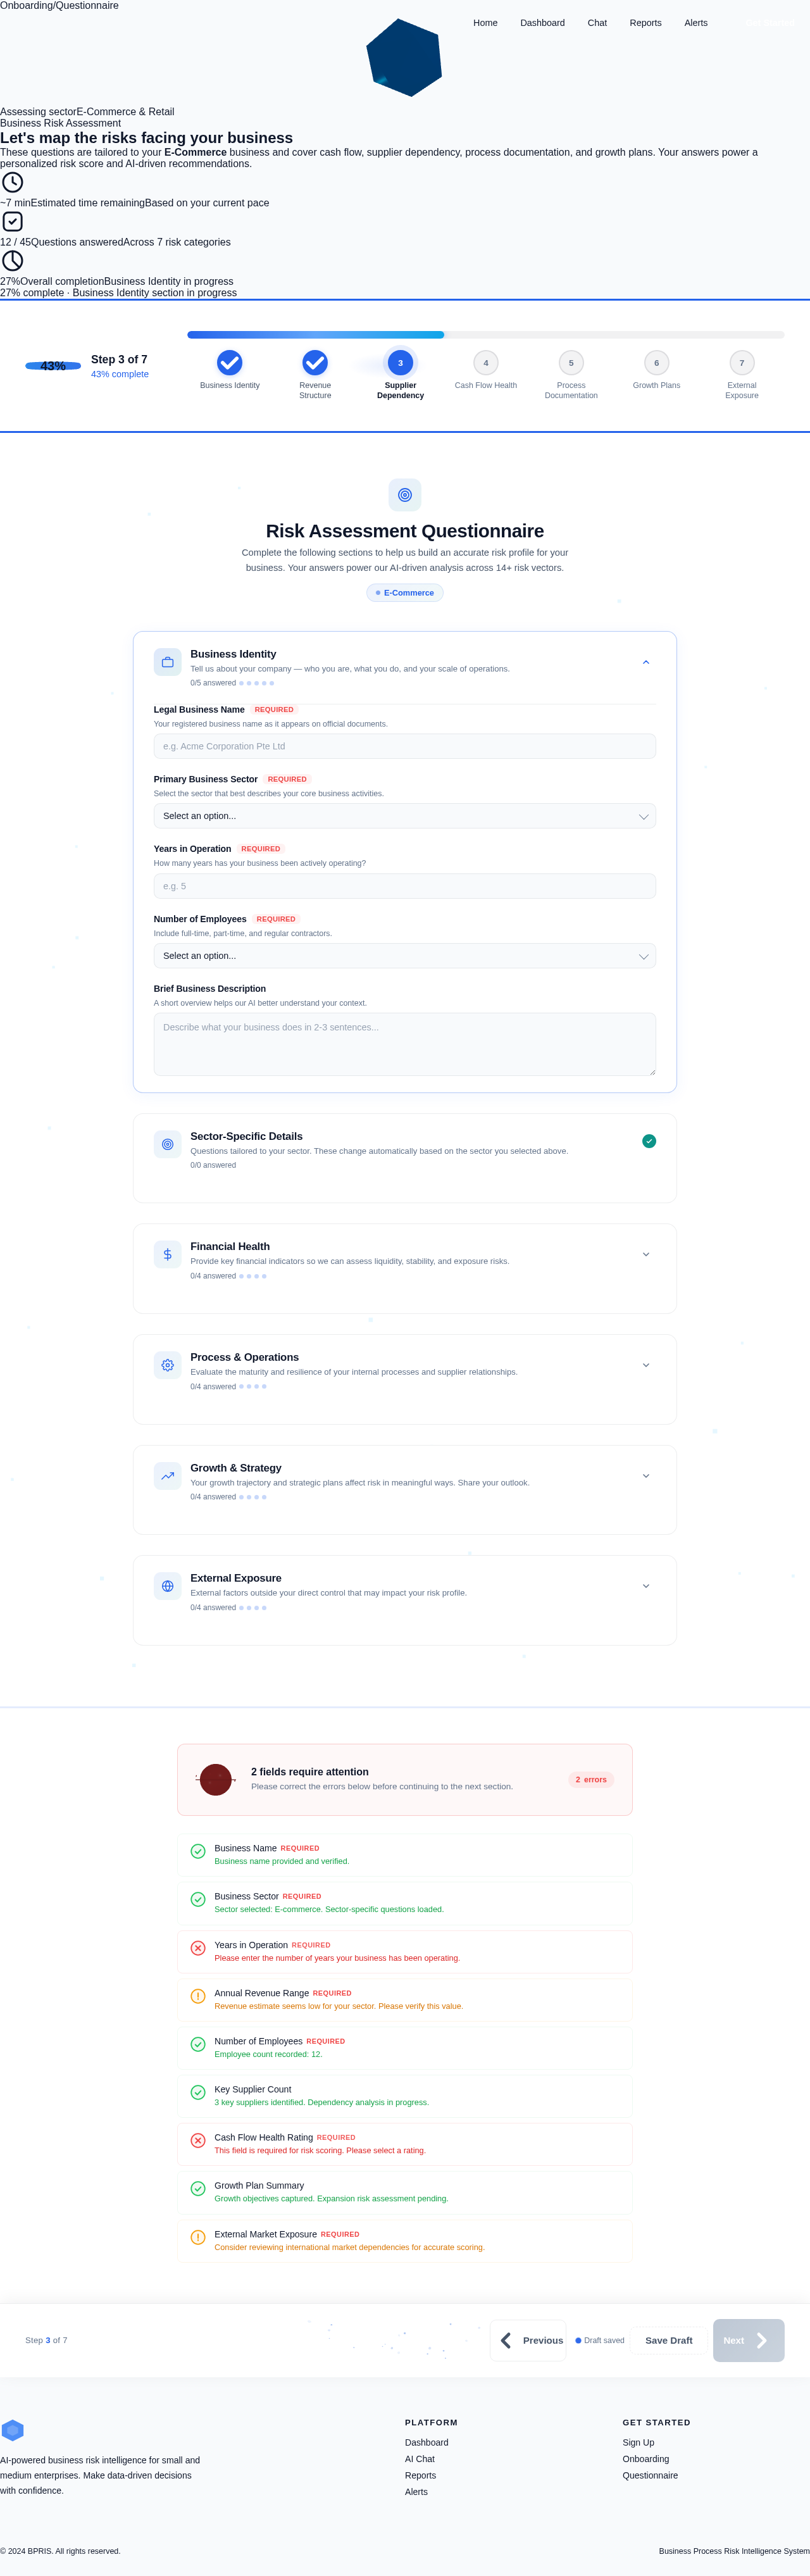Open Alerts in the top navigation

tap(696, 23)
